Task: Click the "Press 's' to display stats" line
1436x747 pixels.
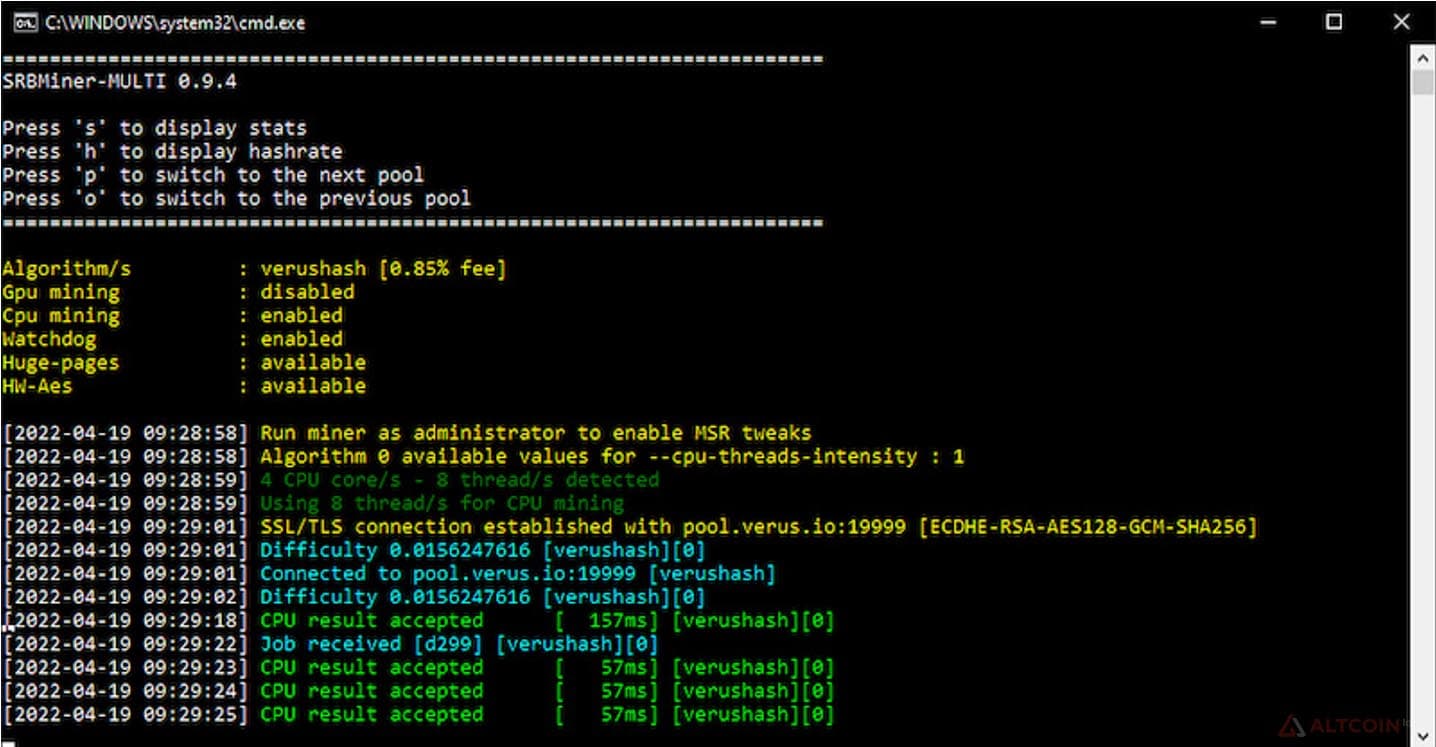Action: [154, 128]
